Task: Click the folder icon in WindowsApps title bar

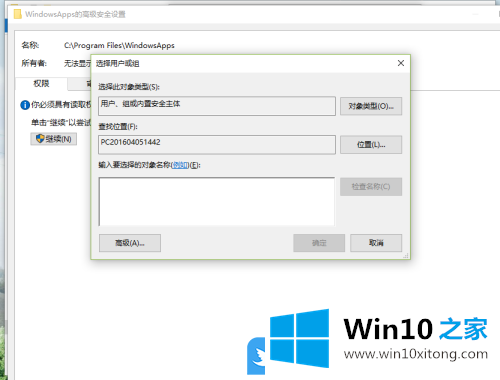Action: 18,14
